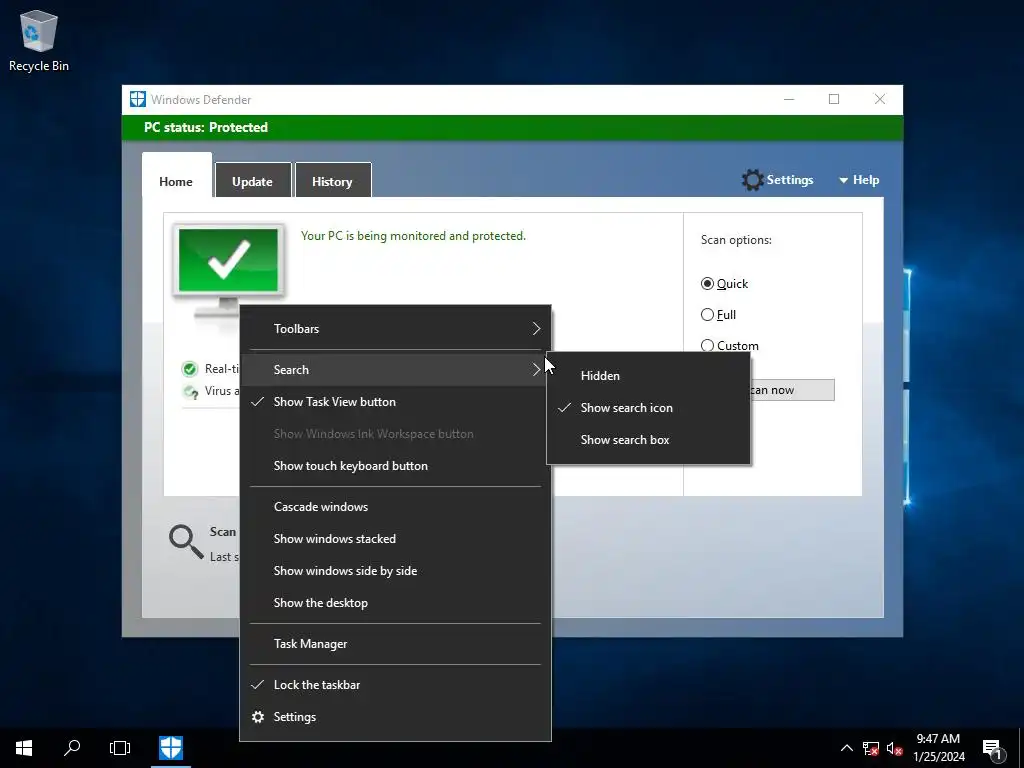Set search to Hidden
1024x768 pixels.
648,376
